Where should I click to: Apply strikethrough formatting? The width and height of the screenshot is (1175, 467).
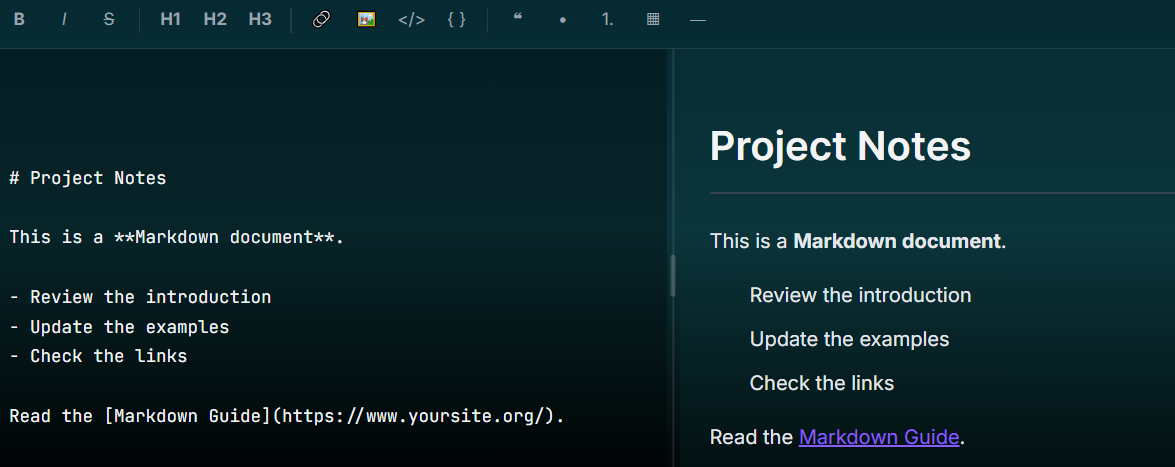tap(109, 20)
